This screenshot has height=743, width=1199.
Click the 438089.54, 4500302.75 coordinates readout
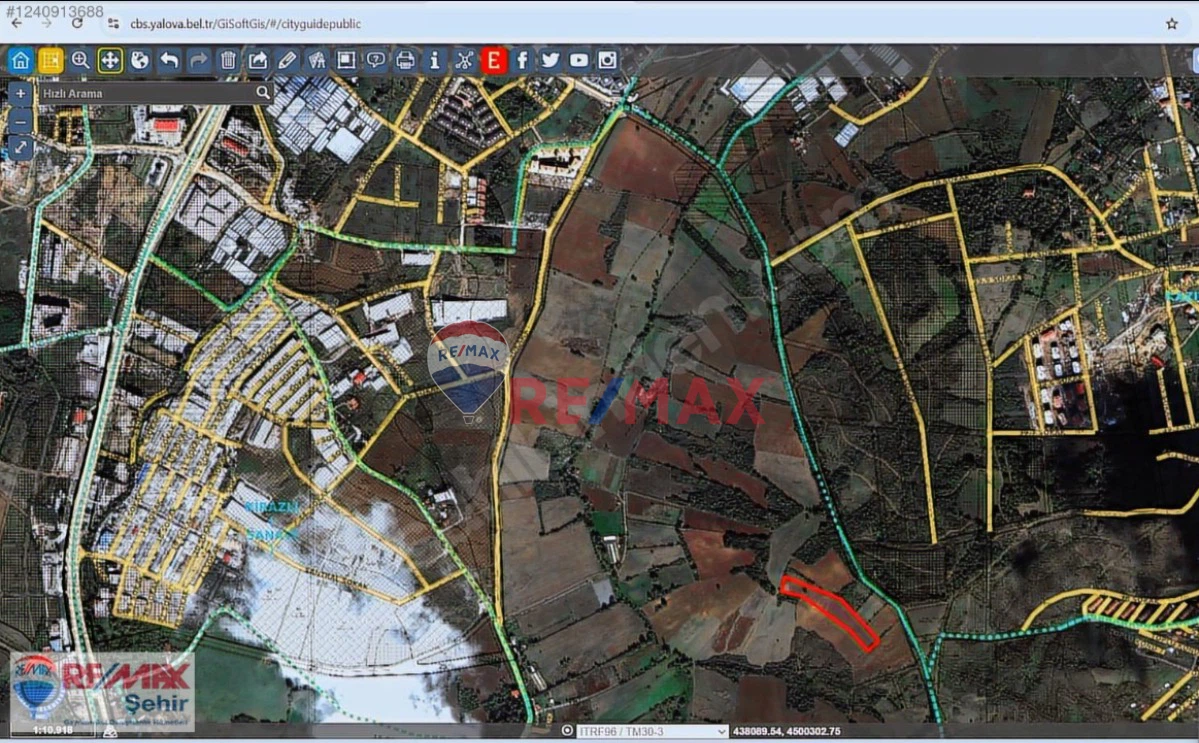point(787,732)
